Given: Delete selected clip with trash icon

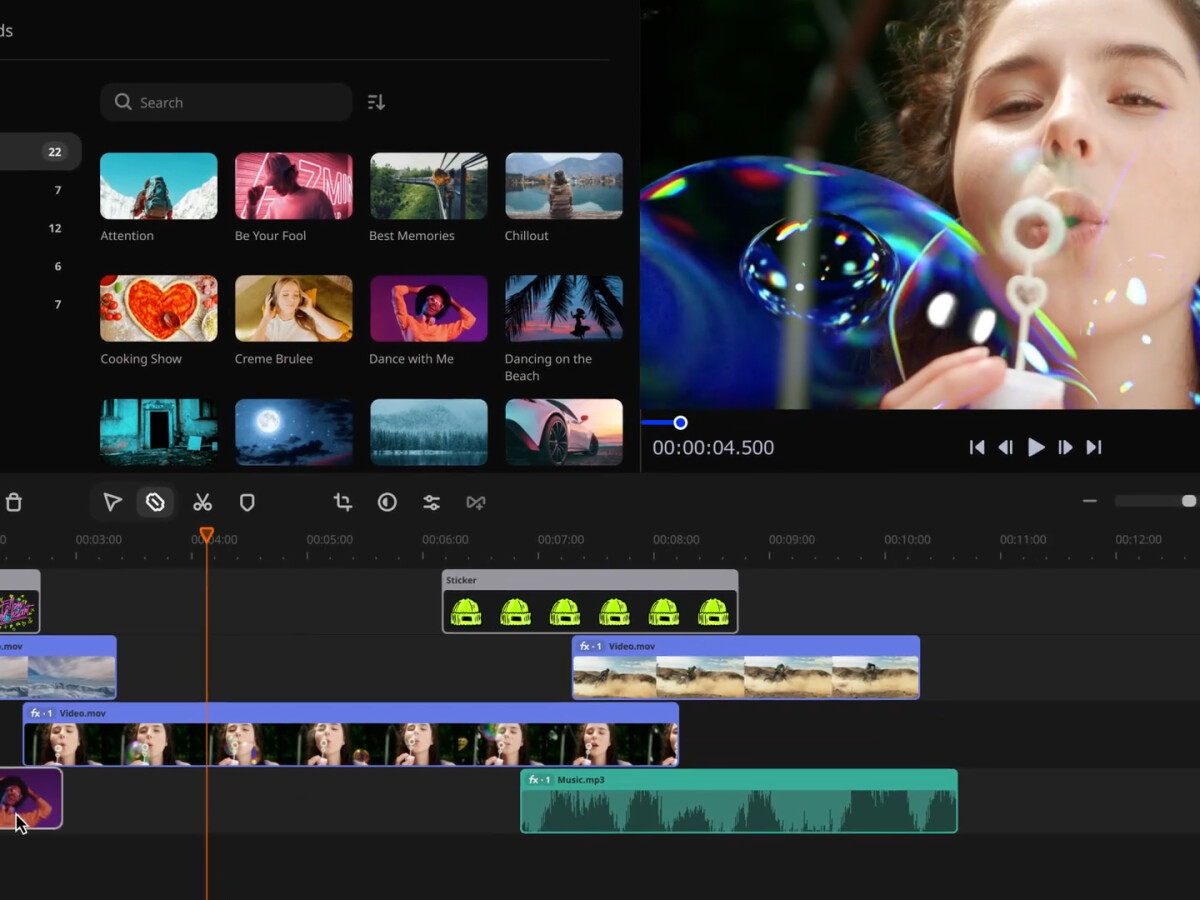Looking at the screenshot, I should [x=13, y=502].
